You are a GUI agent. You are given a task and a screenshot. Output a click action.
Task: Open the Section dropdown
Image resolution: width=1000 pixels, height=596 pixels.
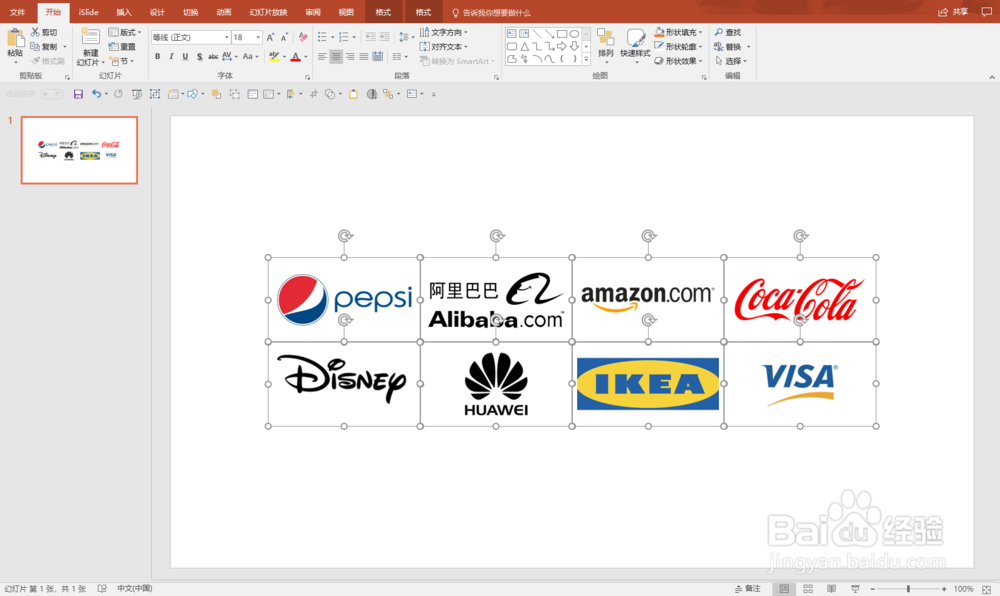coord(122,61)
